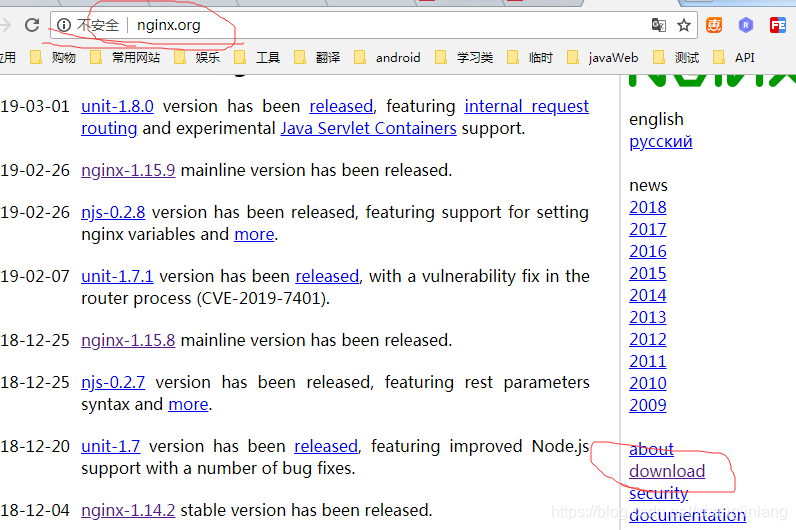Bookmark this page with the star icon
The image size is (796, 530).
coord(684,25)
